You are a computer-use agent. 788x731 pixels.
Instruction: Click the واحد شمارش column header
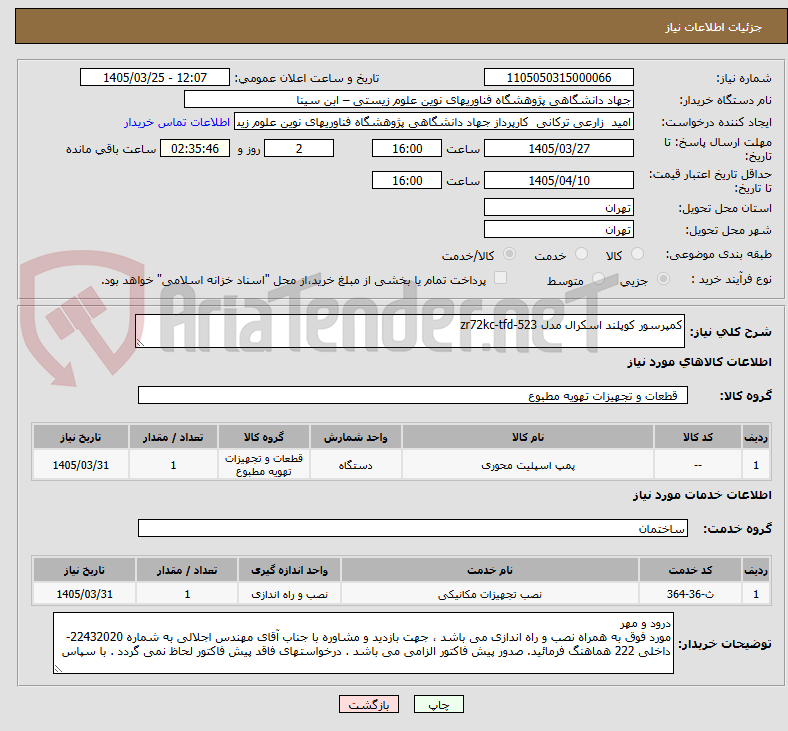pyautogui.click(x=355, y=437)
